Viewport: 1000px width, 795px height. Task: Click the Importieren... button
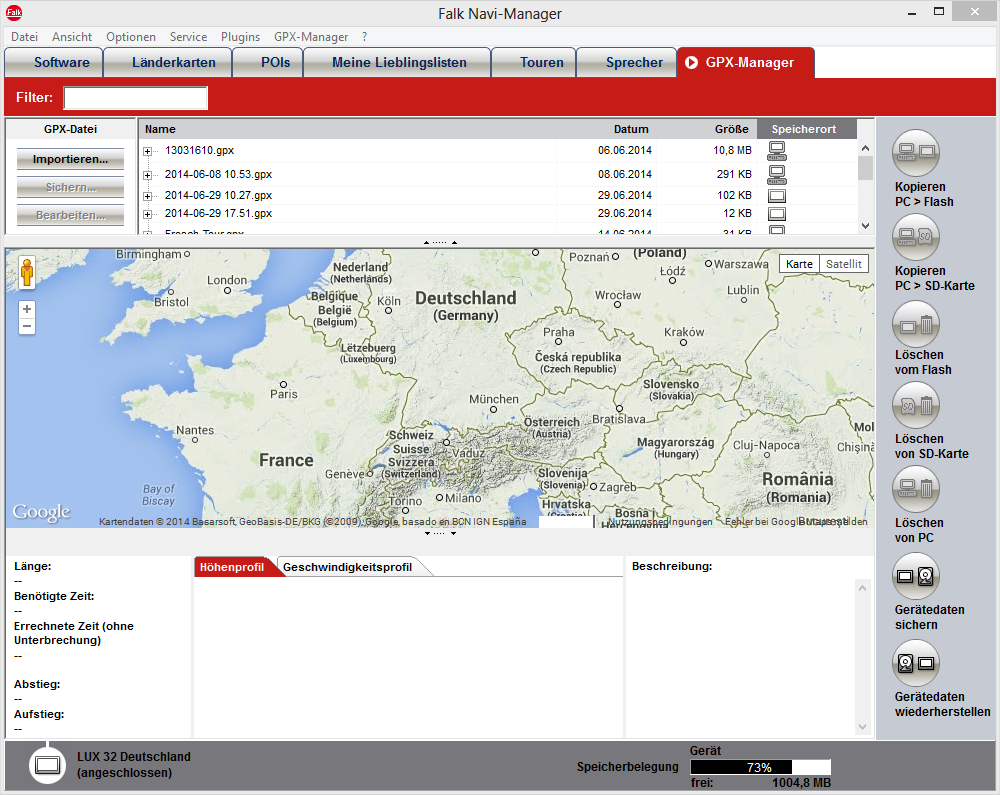(70, 159)
